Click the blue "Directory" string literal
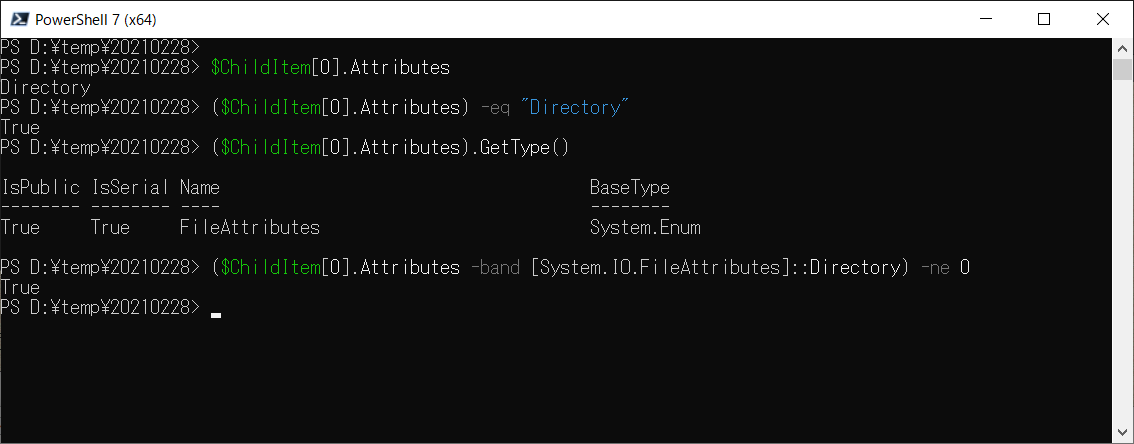This screenshot has width=1134, height=444. pos(575,108)
